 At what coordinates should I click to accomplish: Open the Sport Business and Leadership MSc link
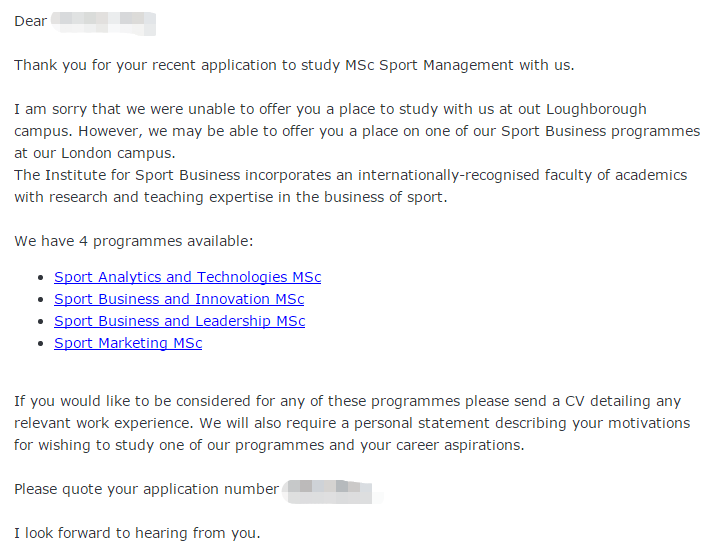[179, 321]
